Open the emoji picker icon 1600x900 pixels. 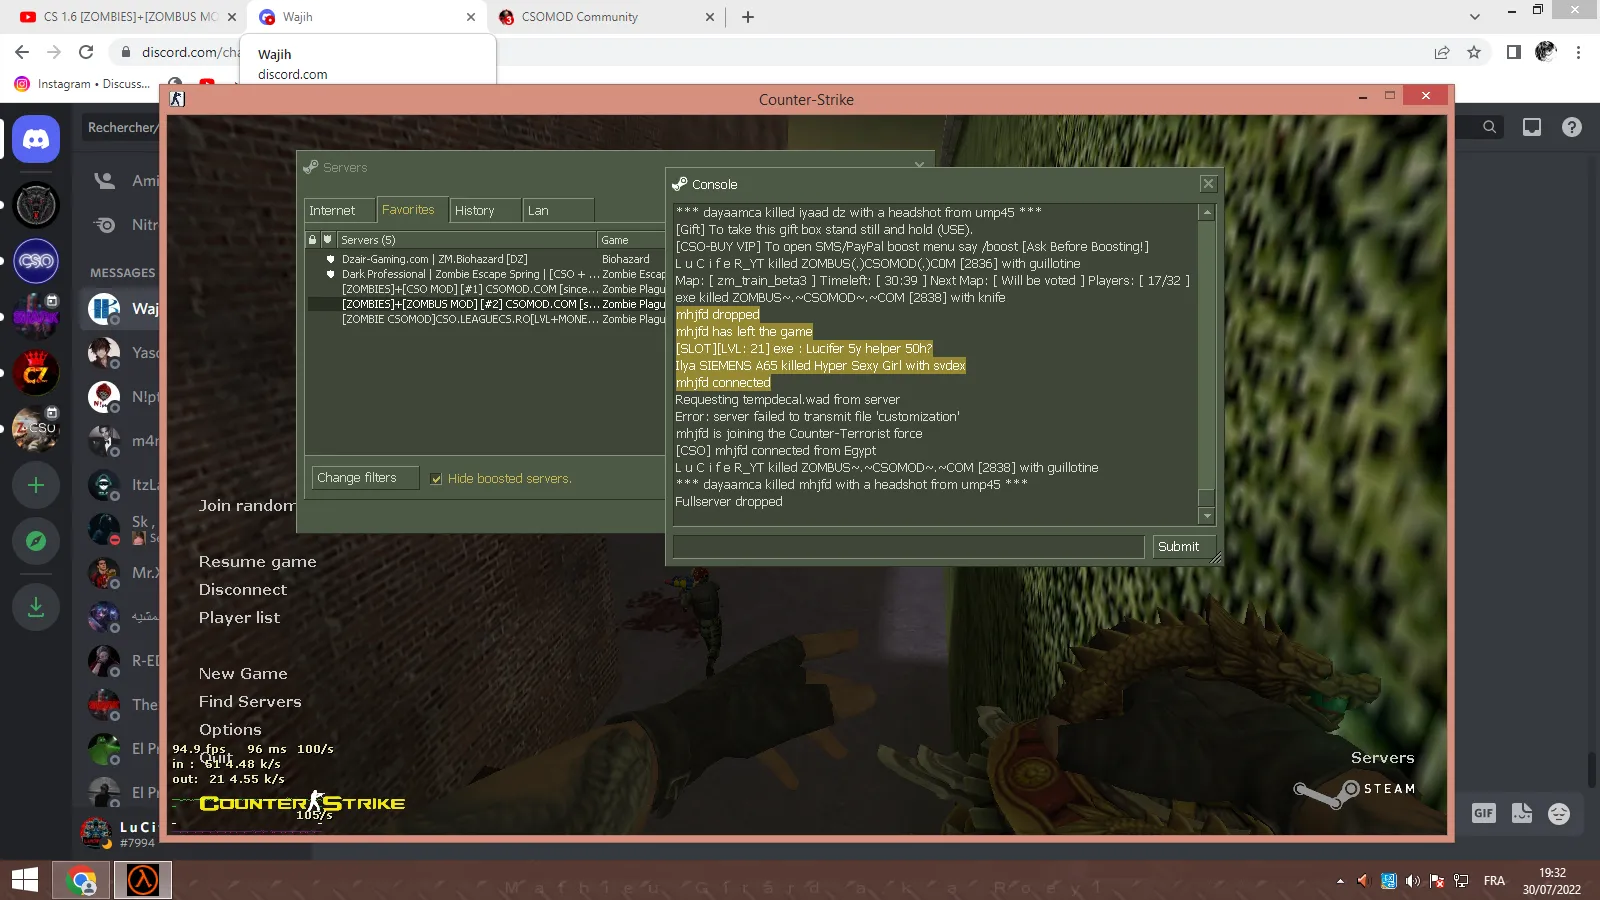click(x=1559, y=814)
